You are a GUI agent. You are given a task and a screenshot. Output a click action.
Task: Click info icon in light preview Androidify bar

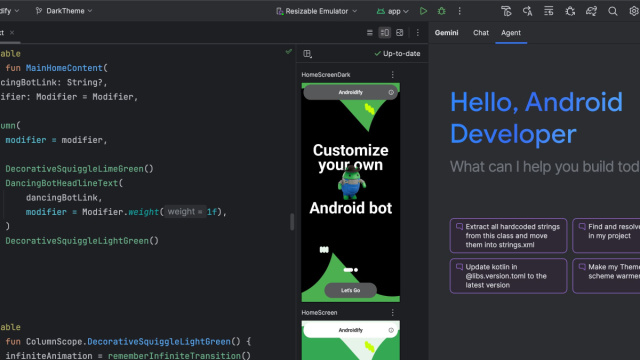(x=391, y=330)
